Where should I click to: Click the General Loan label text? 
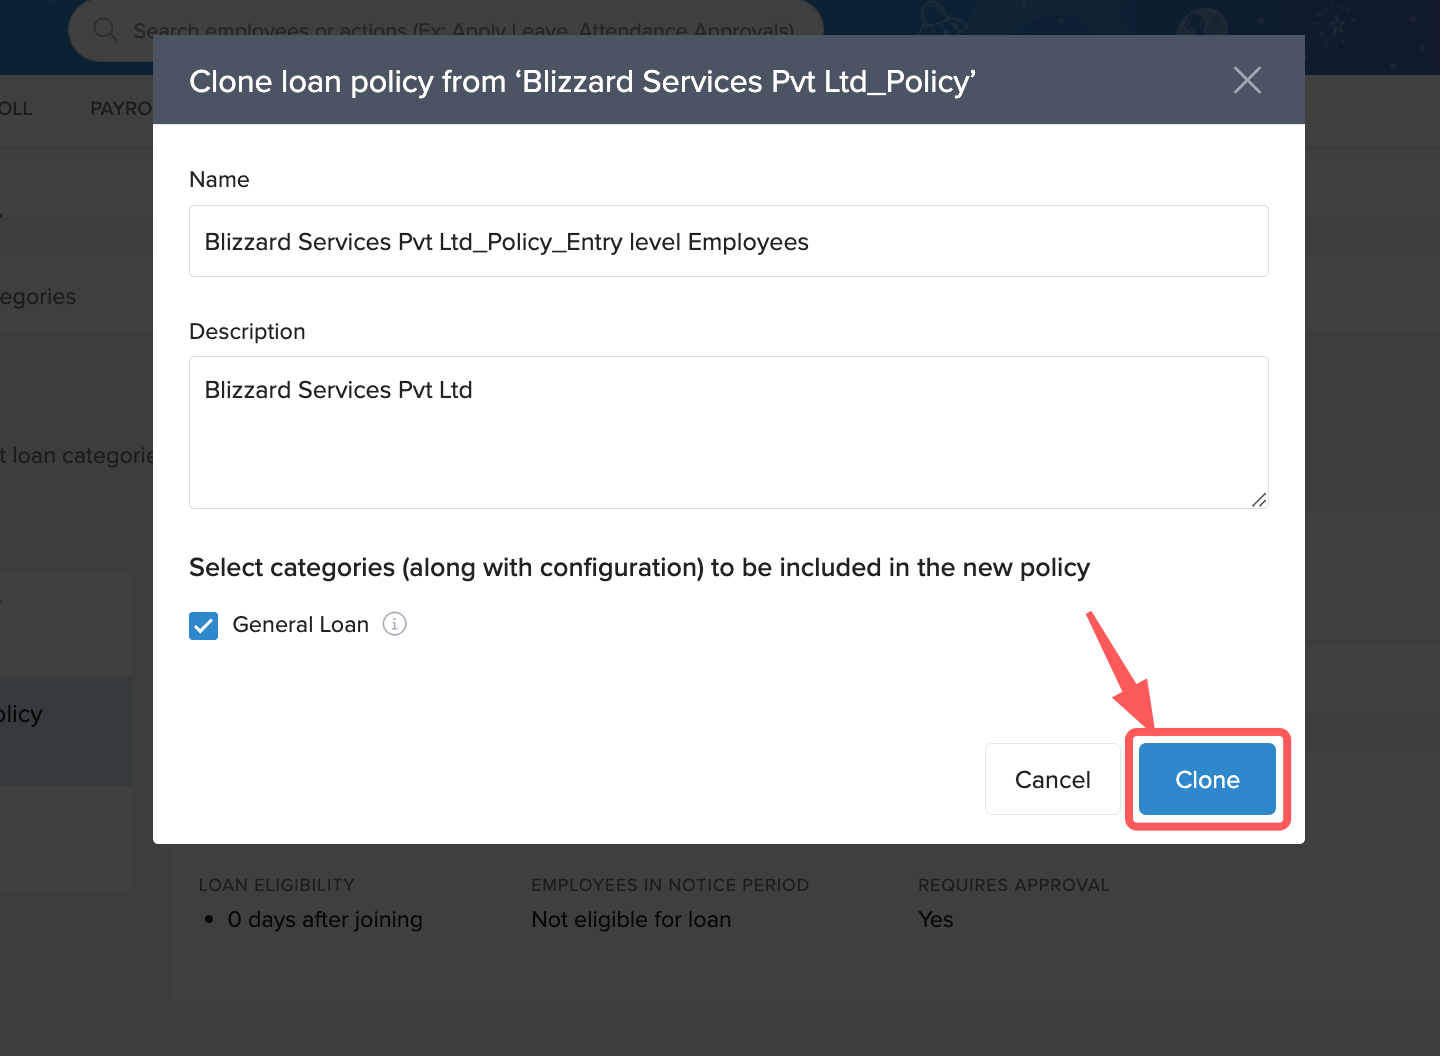(300, 625)
